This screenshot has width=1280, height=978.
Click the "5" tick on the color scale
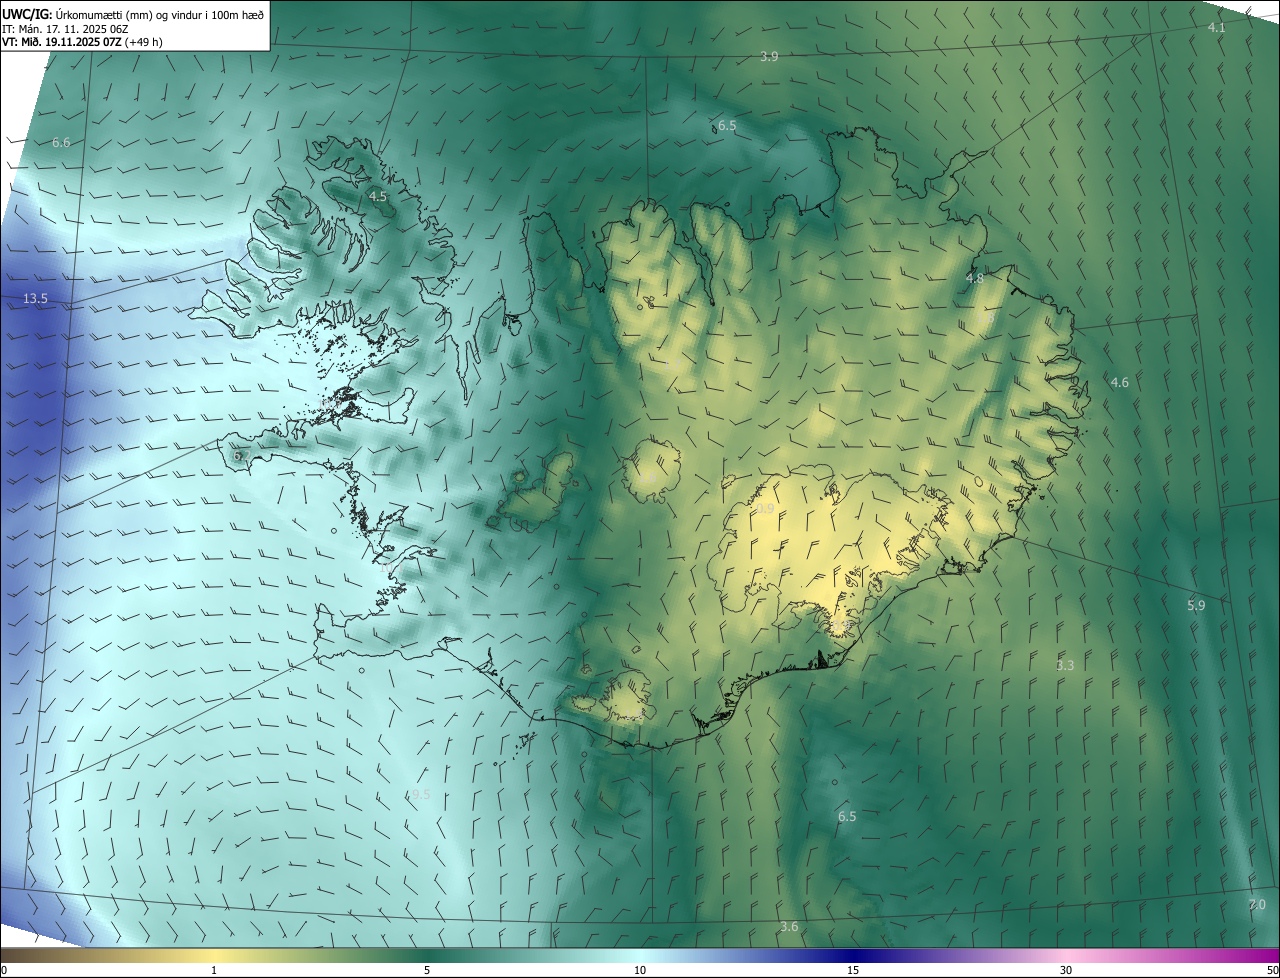pos(427,971)
